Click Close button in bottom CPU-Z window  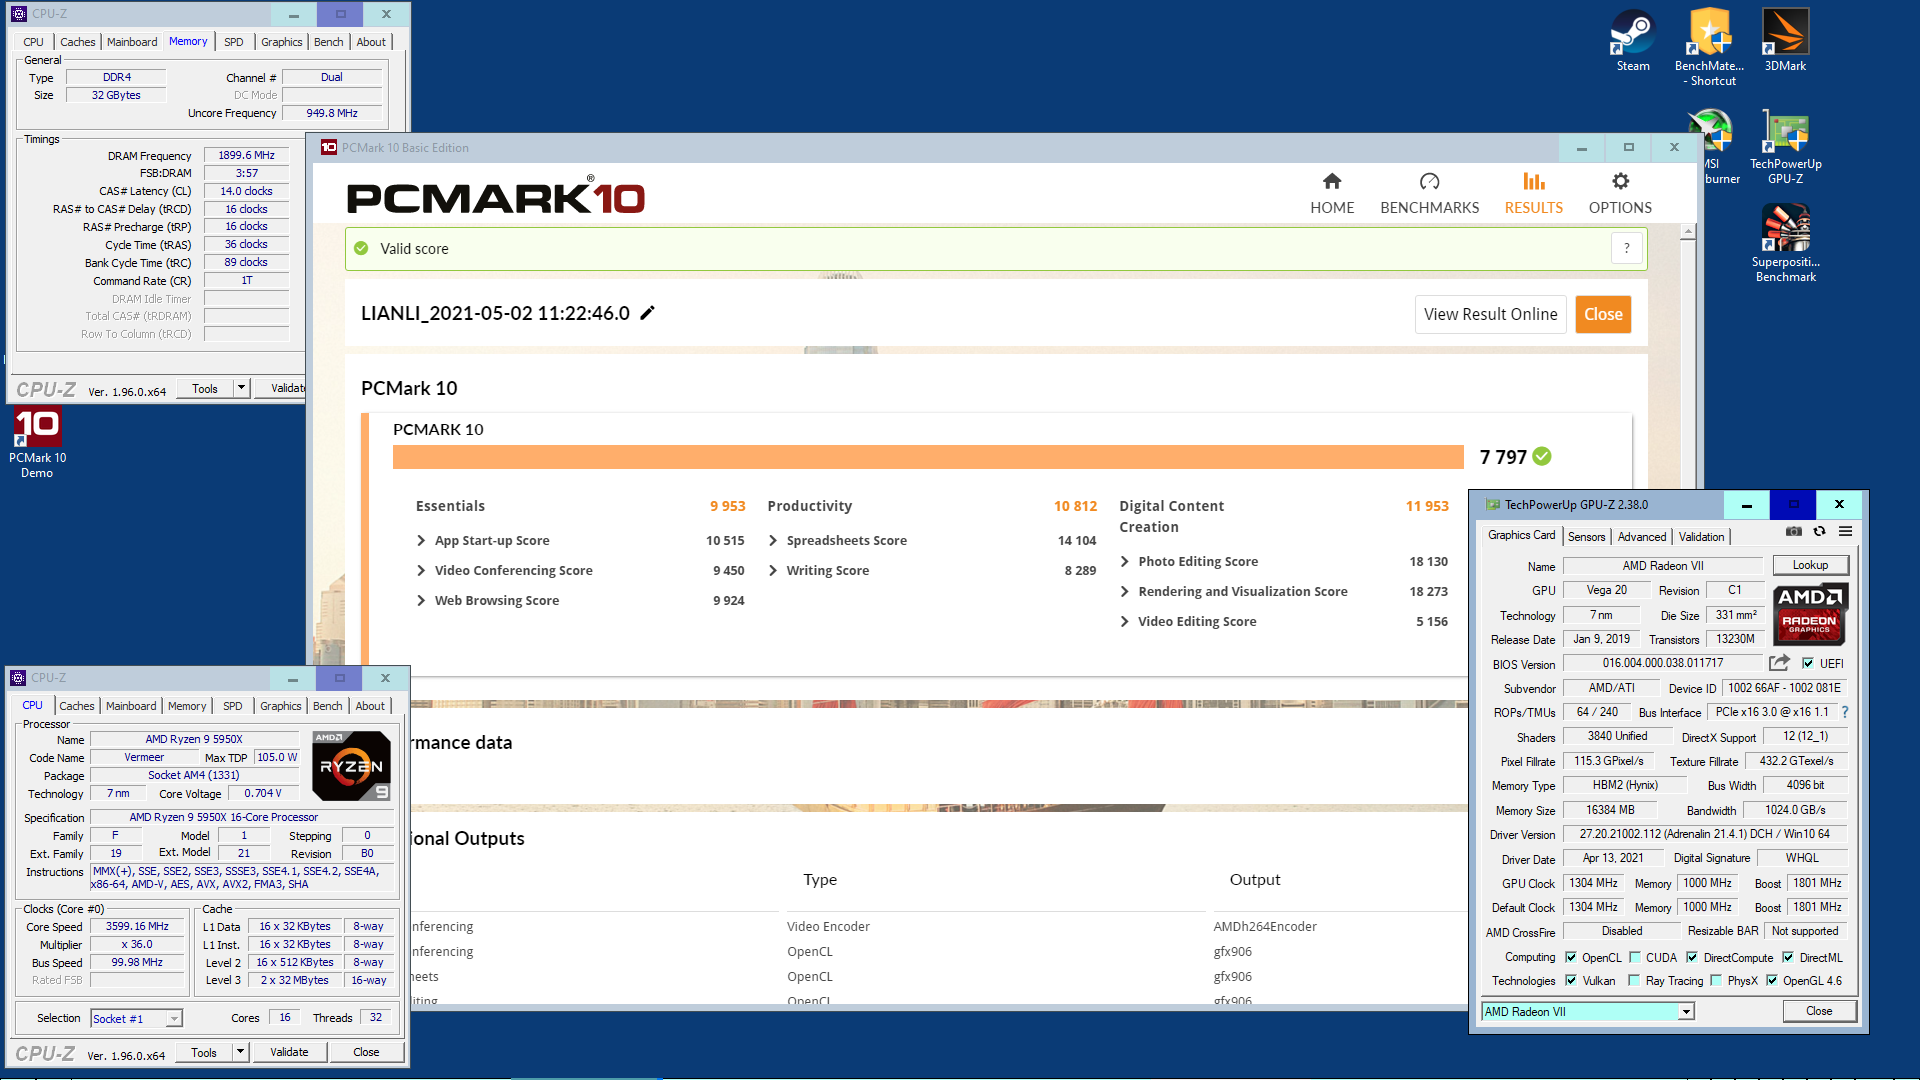(x=366, y=1052)
